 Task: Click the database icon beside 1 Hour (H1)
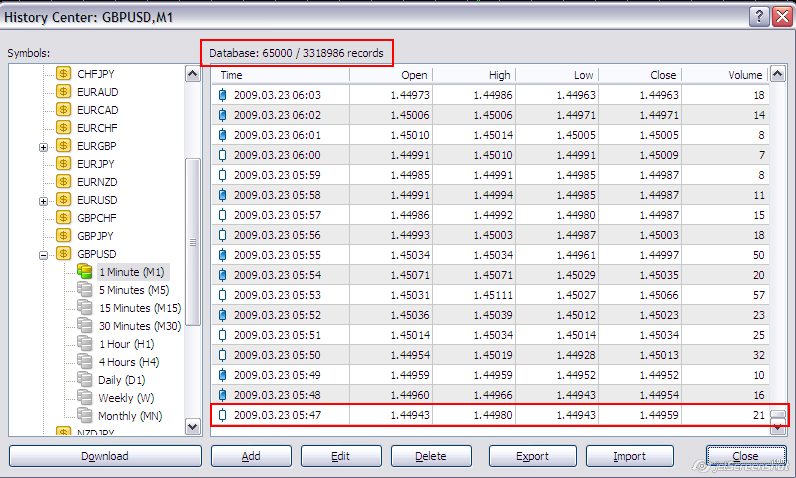pos(84,344)
